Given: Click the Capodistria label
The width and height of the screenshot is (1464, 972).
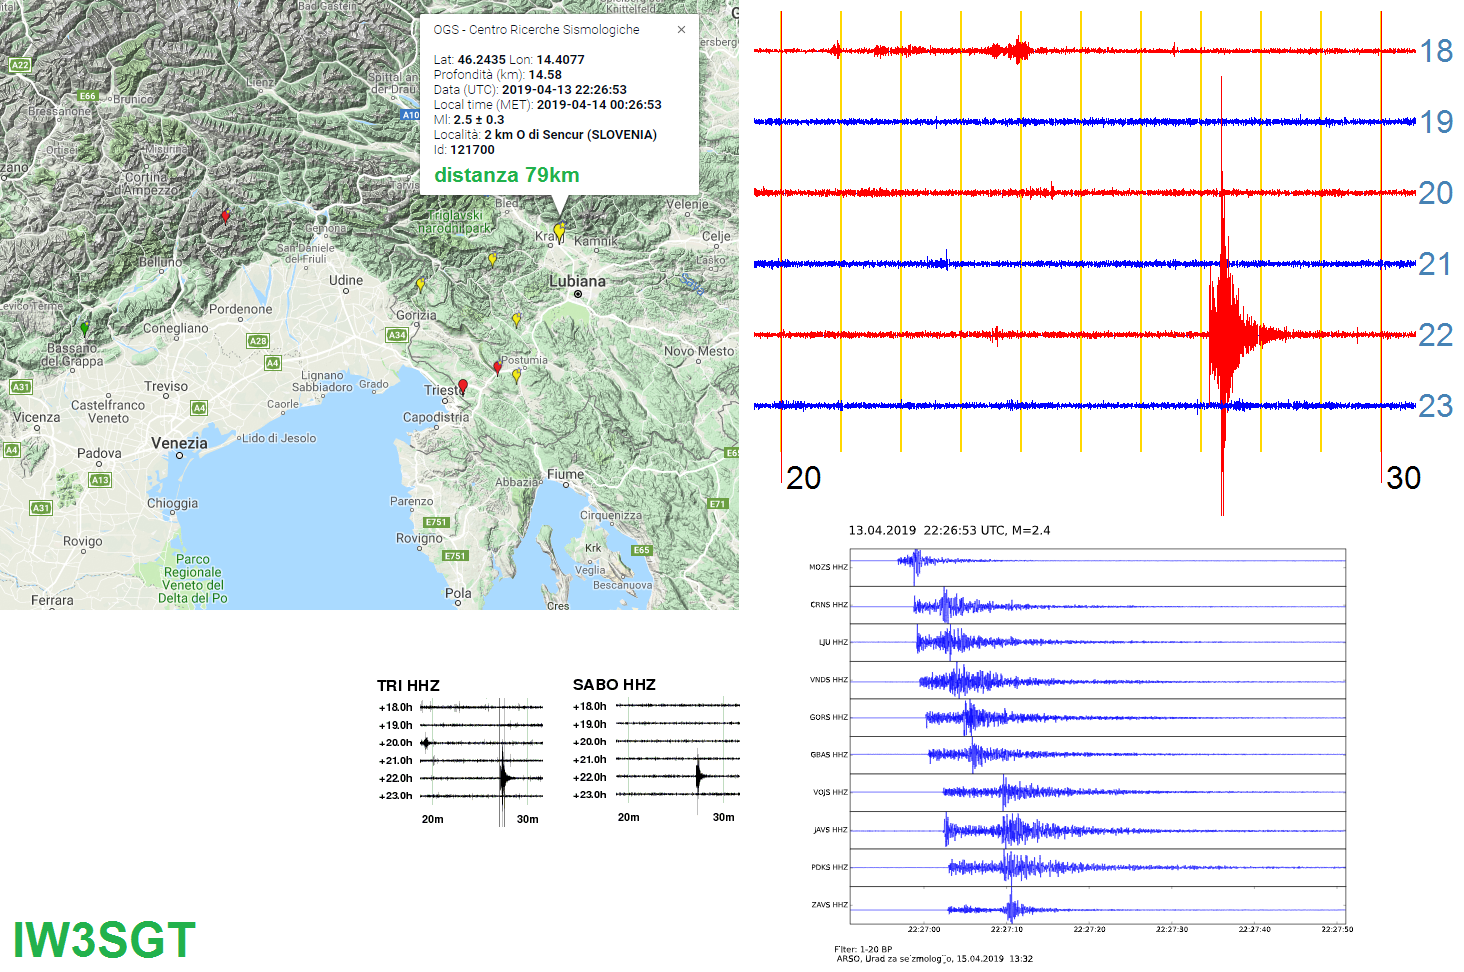Looking at the screenshot, I should 436,417.
